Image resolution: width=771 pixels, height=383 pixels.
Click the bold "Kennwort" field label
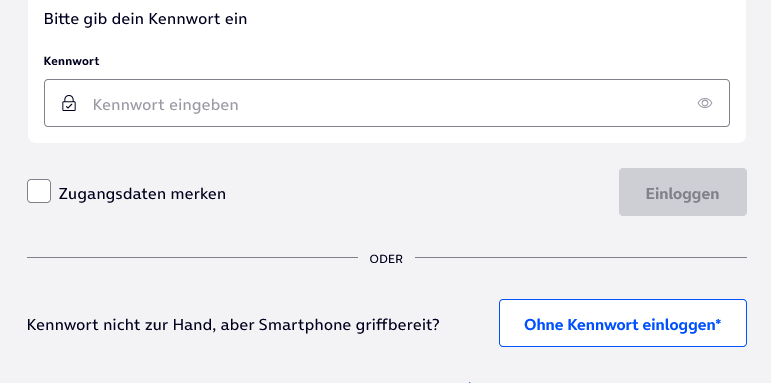click(x=71, y=61)
